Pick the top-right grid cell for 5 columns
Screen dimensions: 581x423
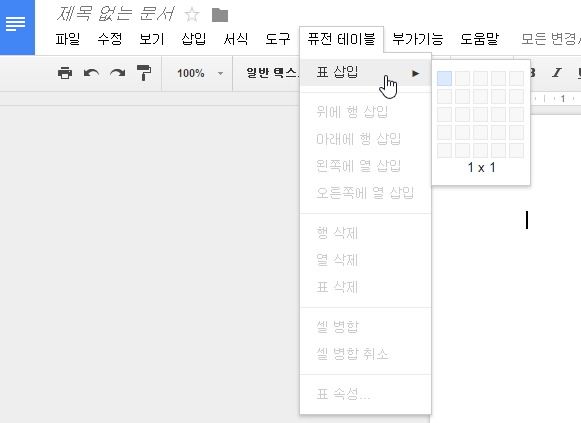516,79
